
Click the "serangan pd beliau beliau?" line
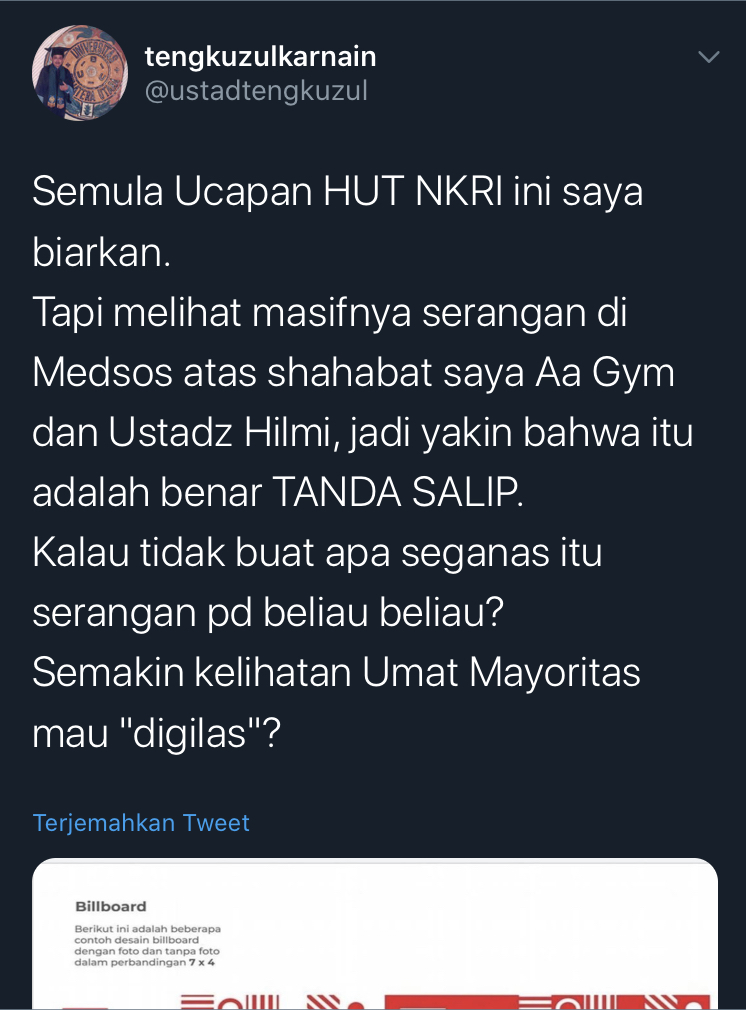(268, 613)
